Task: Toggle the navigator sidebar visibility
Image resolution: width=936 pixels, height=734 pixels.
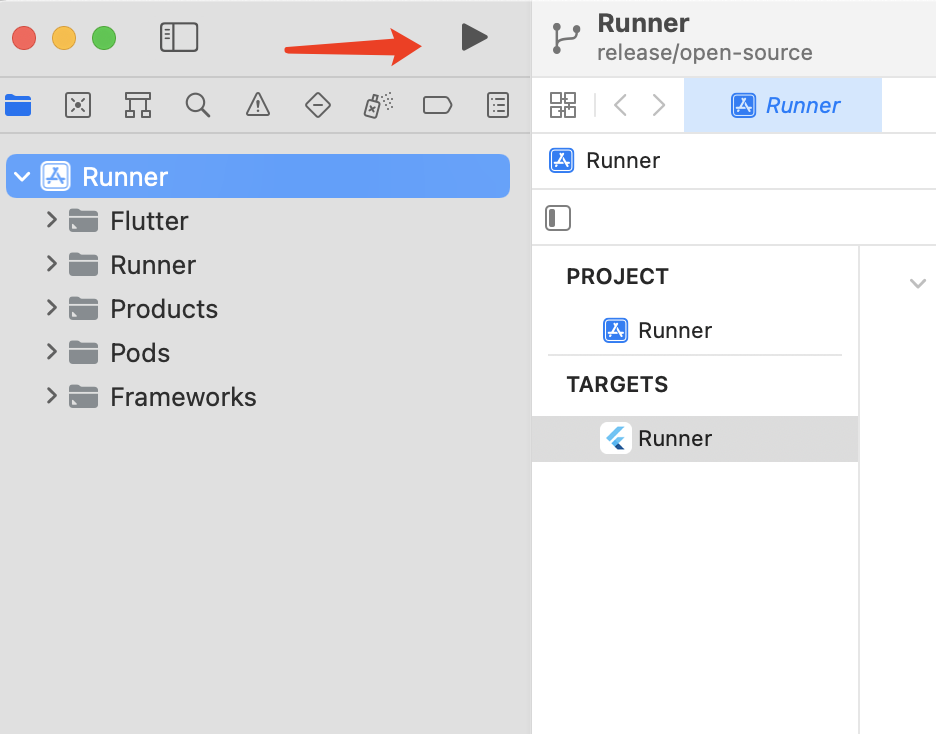Action: (x=179, y=37)
